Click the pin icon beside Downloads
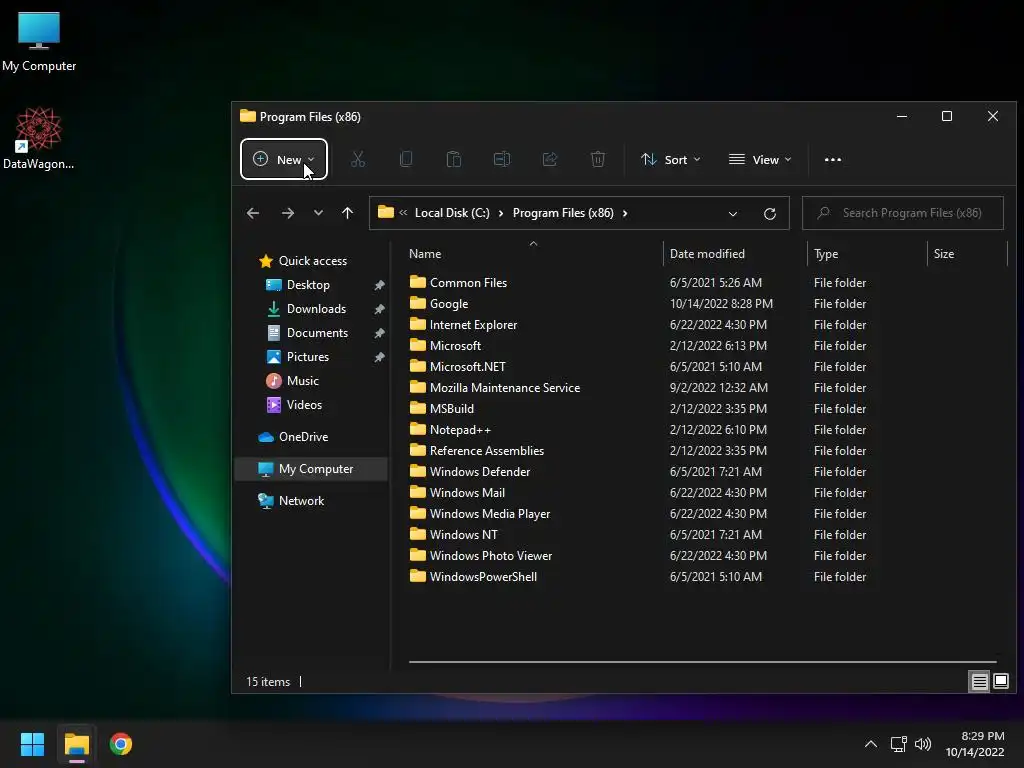Image resolution: width=1024 pixels, height=768 pixels. (x=379, y=310)
